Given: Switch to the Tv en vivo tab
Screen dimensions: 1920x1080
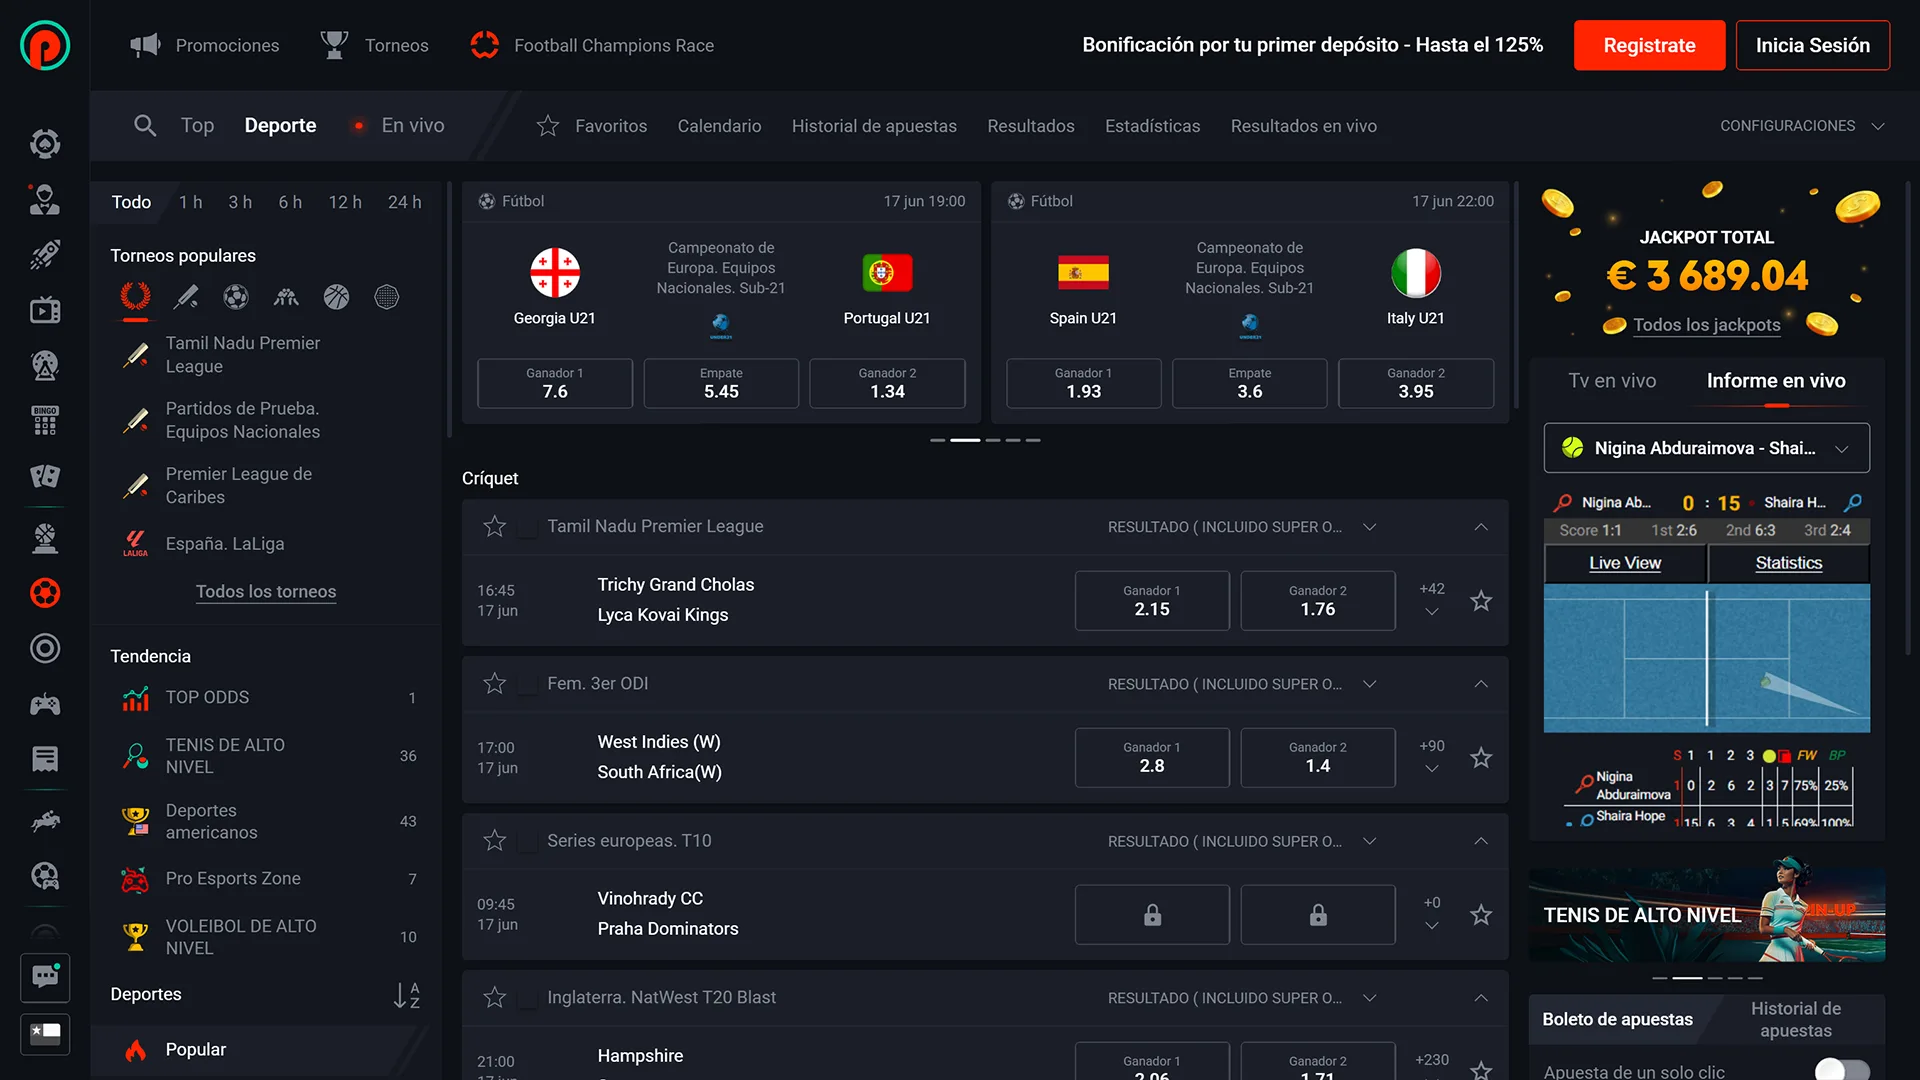Looking at the screenshot, I should pyautogui.click(x=1612, y=380).
